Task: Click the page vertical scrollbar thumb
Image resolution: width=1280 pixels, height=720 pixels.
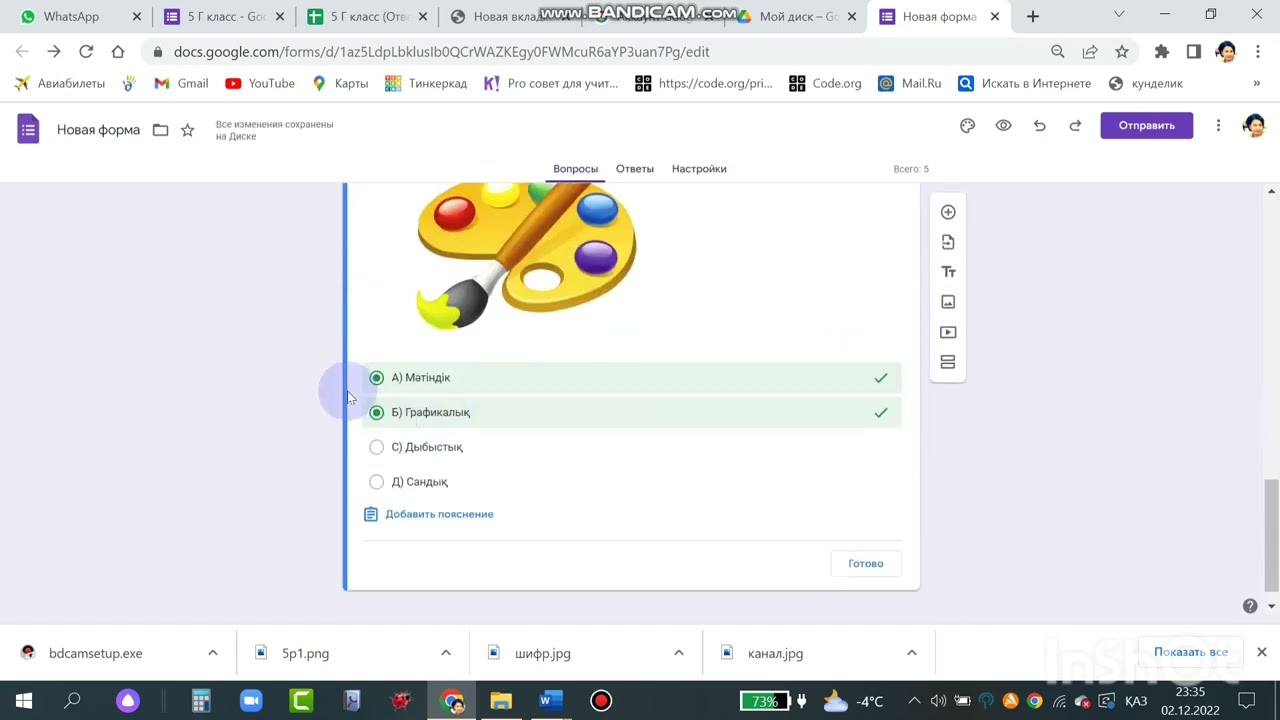Action: [x=1271, y=535]
